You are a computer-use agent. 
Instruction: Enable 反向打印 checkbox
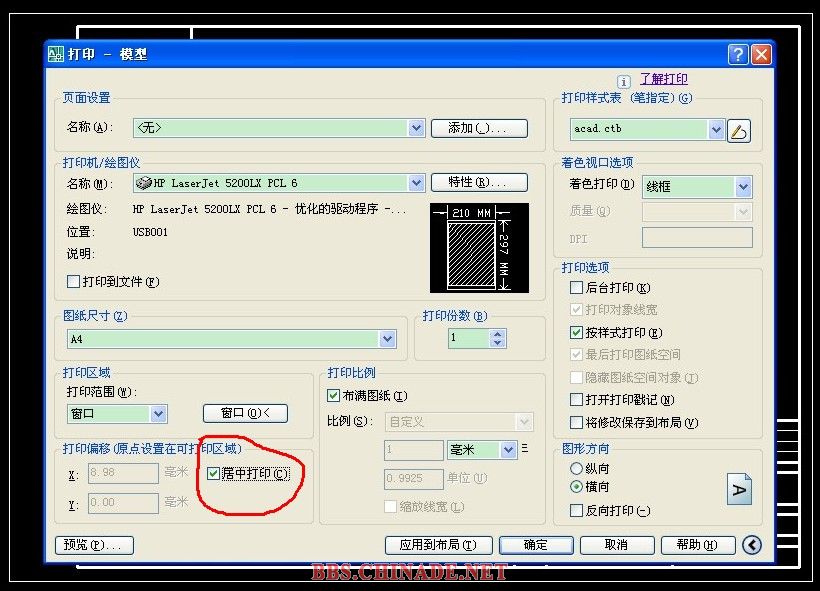[x=576, y=510]
